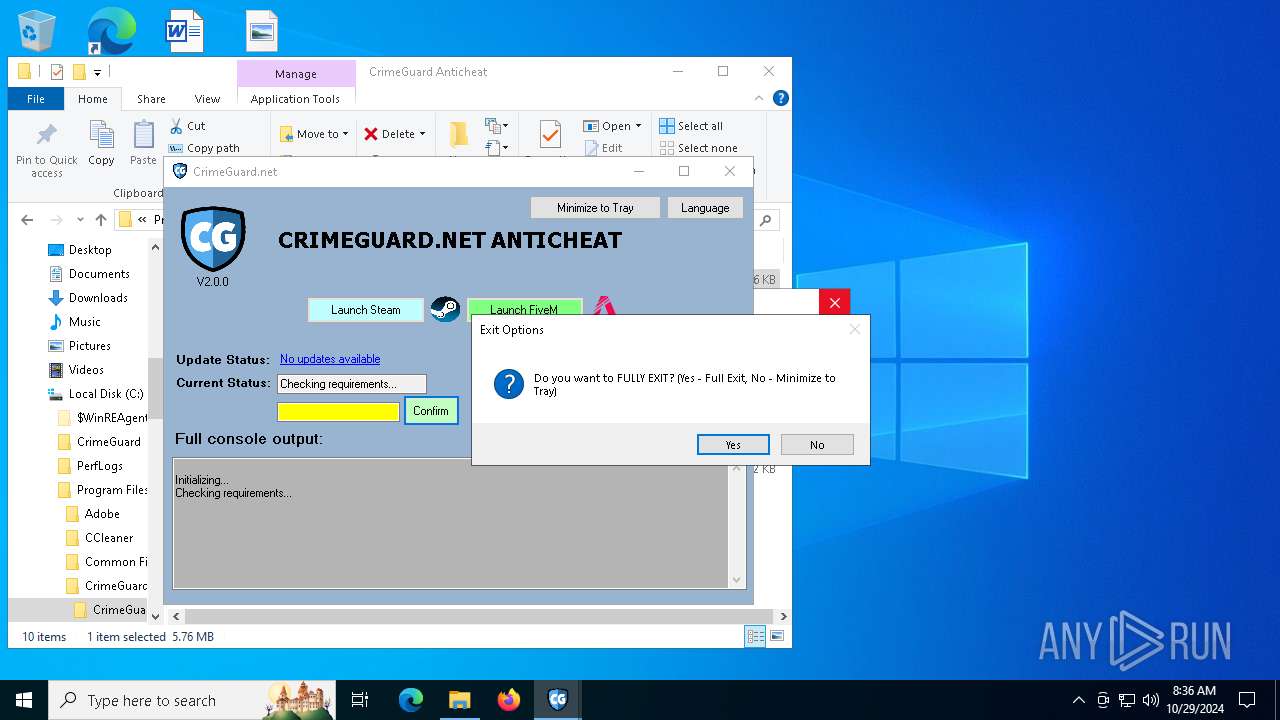Click Copy path in ribbon
Viewport: 1280px width, 720px height.
point(204,148)
